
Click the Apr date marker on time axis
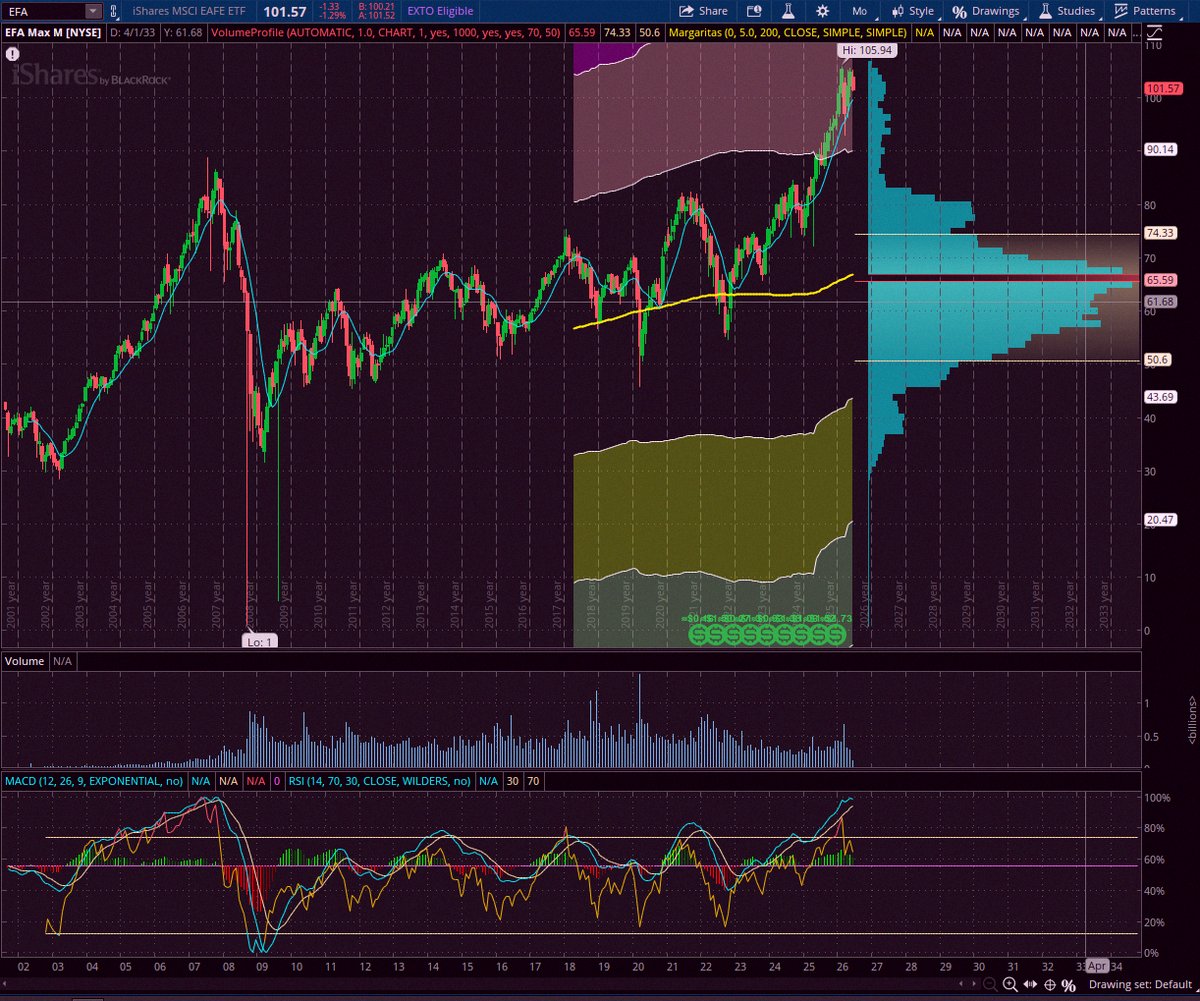click(1097, 966)
